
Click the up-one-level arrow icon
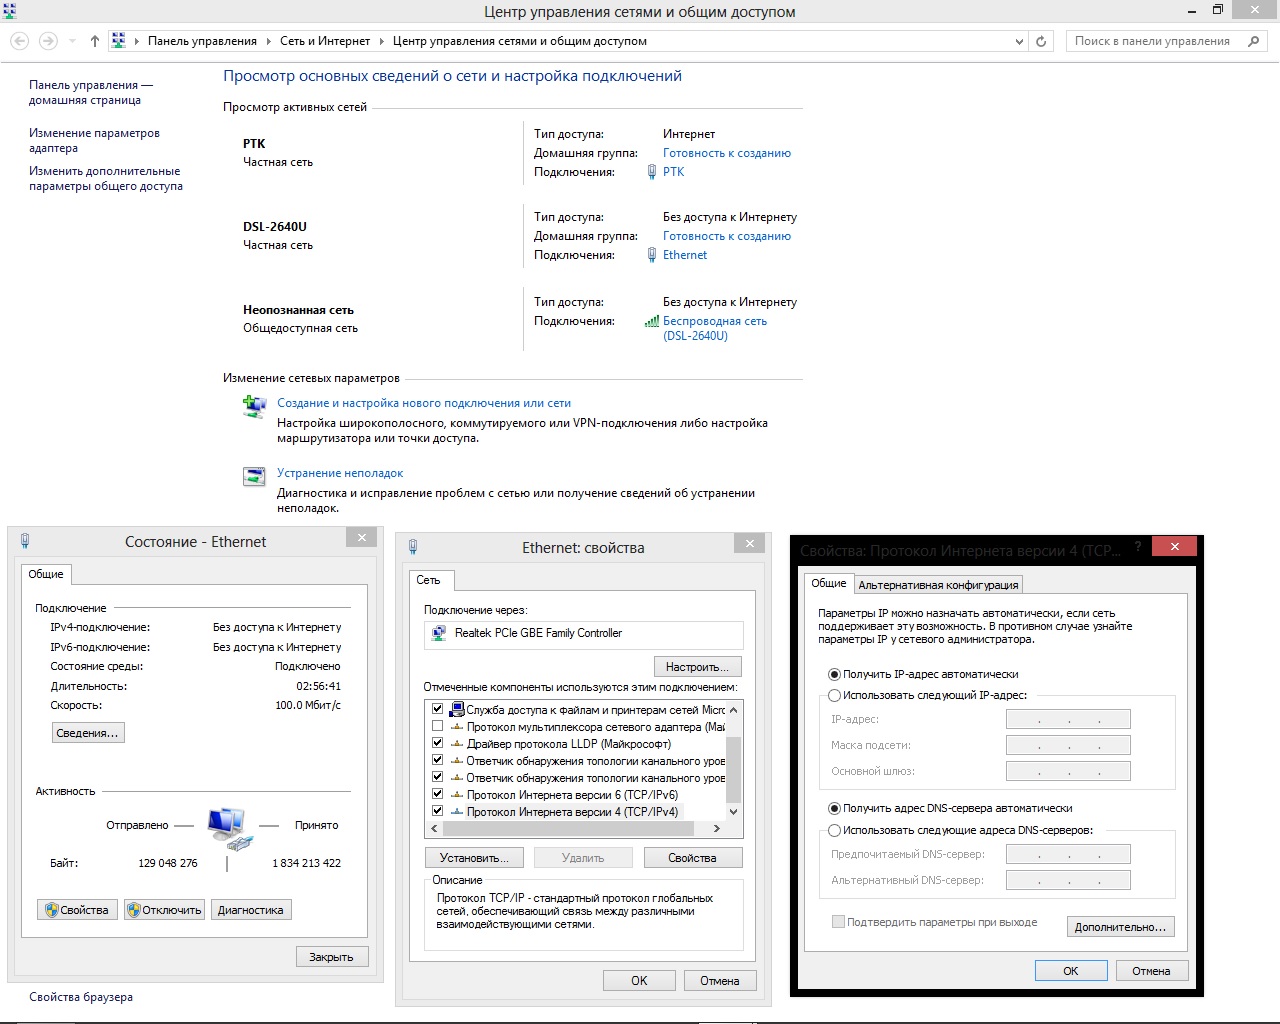tap(94, 41)
